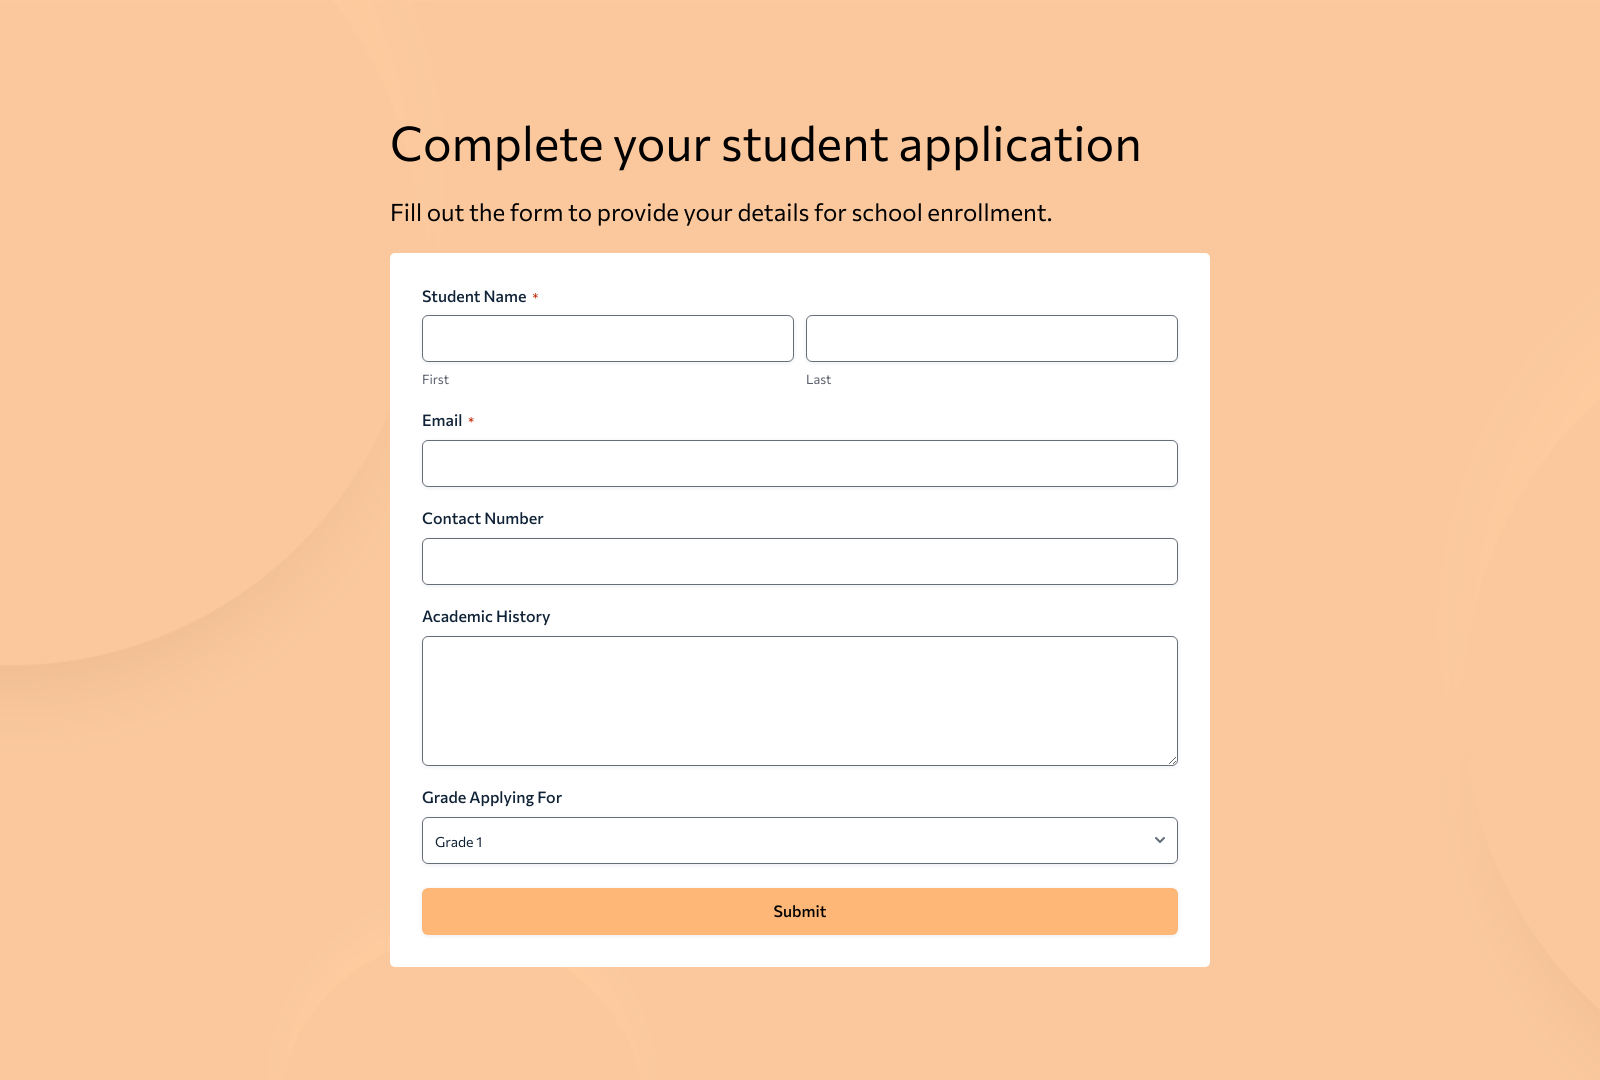
Task: Click the 'Last' helper text under name field
Action: tap(818, 379)
